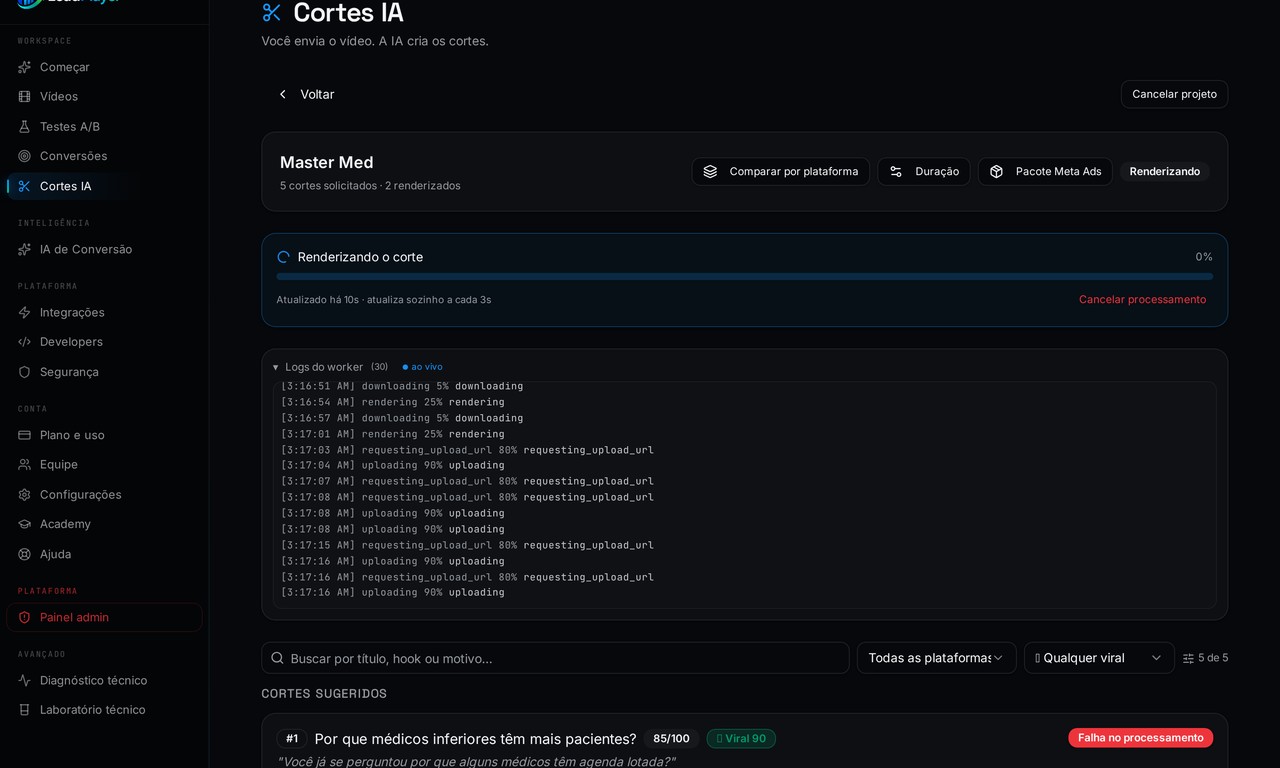The image size is (1280, 768).
Task: Click the Master Med project title
Action: coord(327,162)
